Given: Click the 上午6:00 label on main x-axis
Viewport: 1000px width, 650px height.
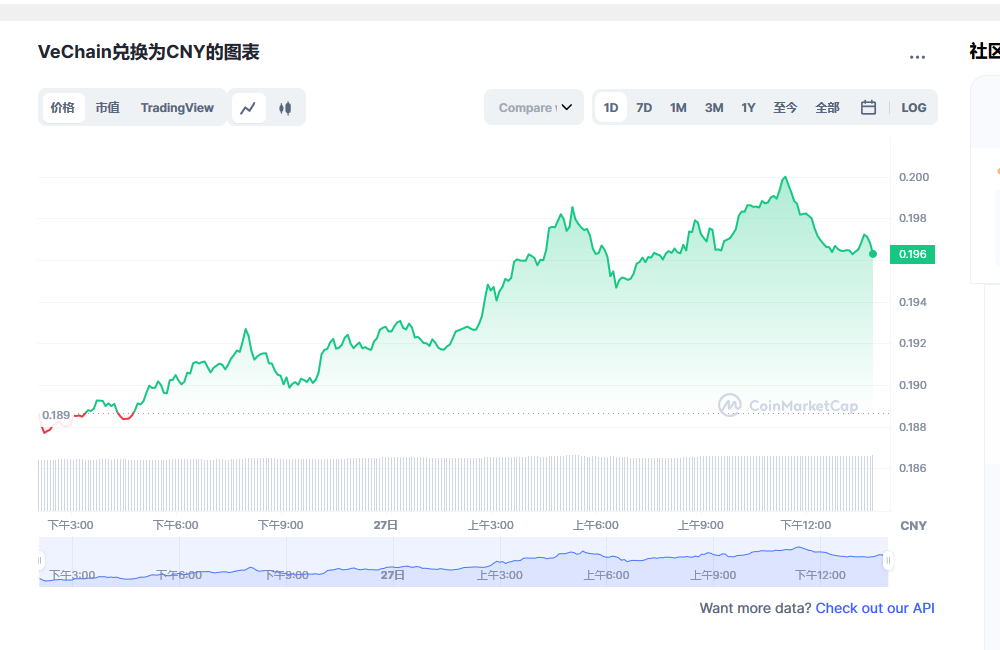Looking at the screenshot, I should [595, 525].
